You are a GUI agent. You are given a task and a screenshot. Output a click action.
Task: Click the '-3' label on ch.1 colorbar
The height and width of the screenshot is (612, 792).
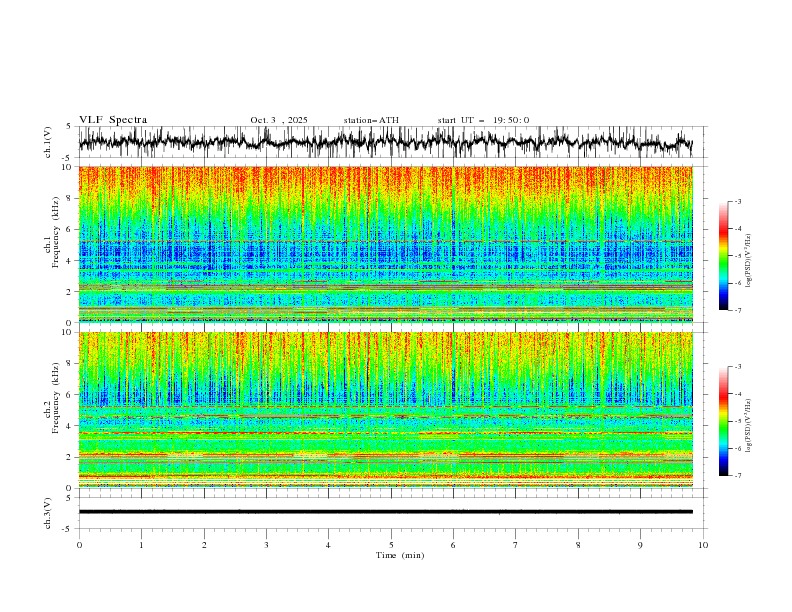(x=738, y=201)
